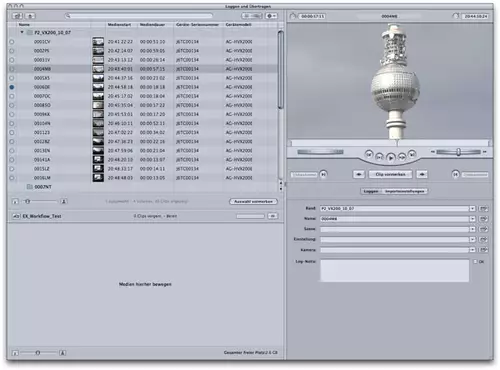This screenshot has width=500, height=370.
Task: Adjust the jog/shuttle slider in preview
Action: pos(458,152)
